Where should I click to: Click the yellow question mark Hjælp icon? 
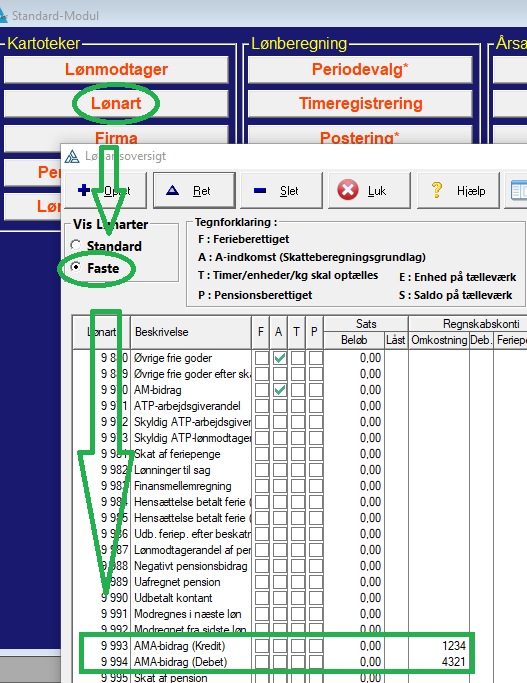436,190
